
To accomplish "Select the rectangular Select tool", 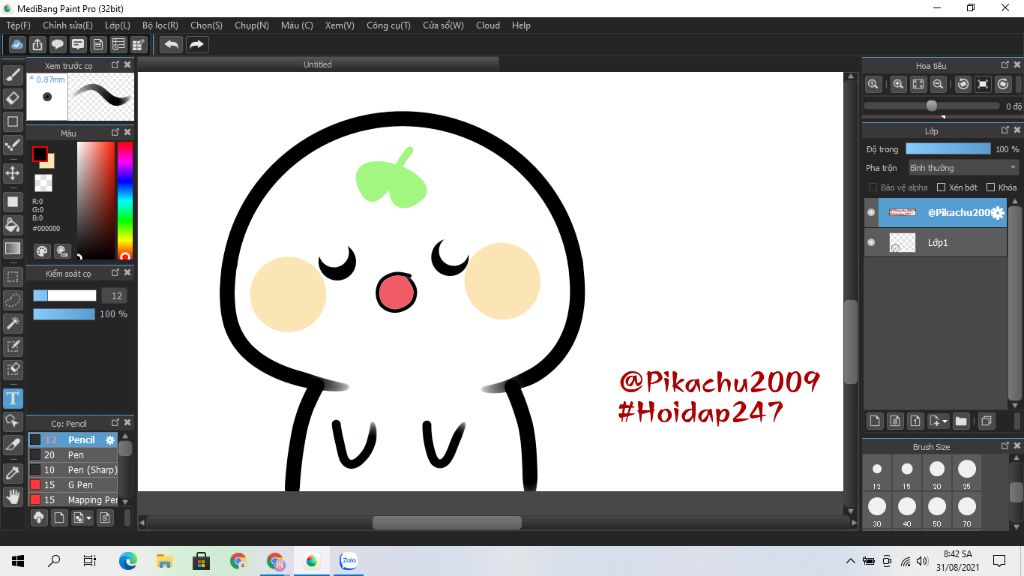I will (12, 277).
